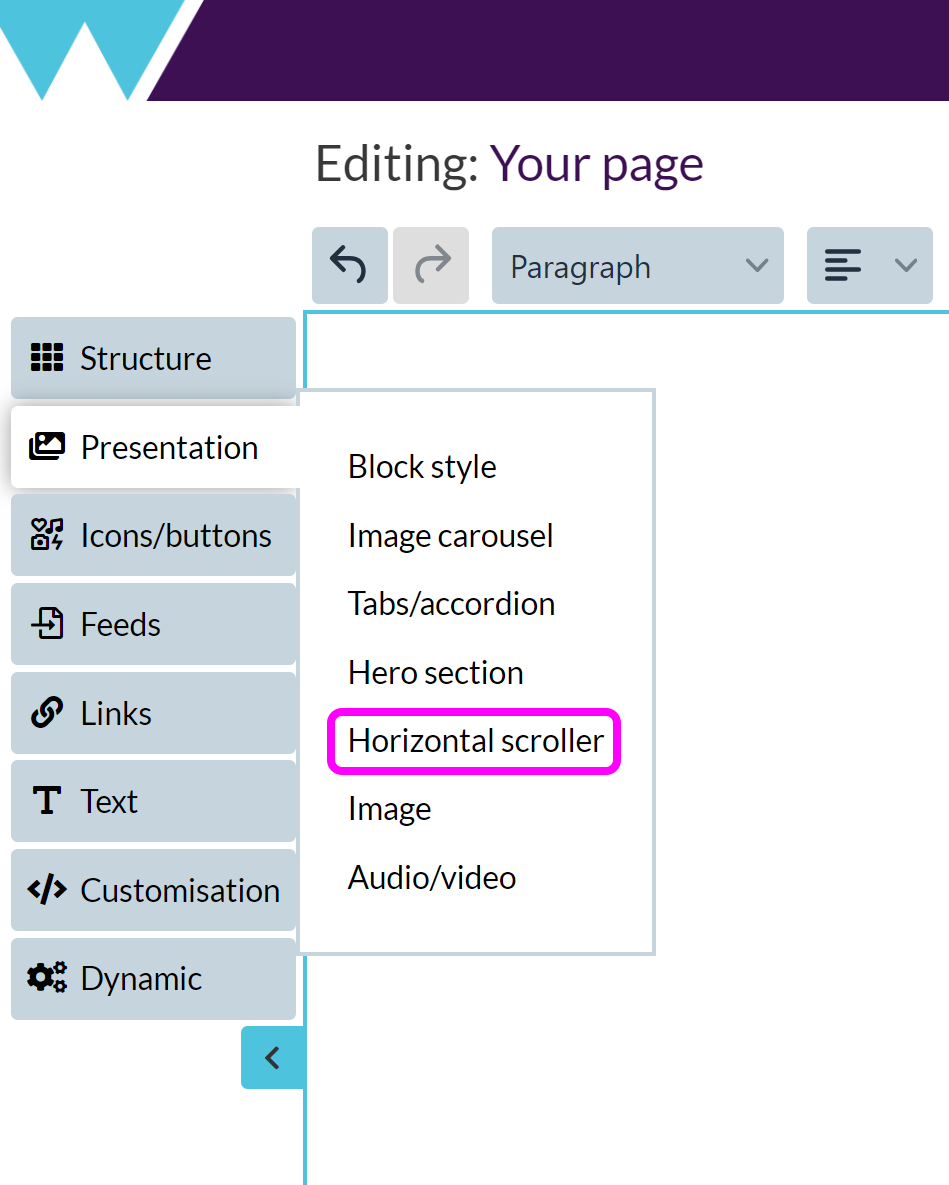Screen dimensions: 949x1185
Task: Click the "Your page" title link
Action: (596, 164)
